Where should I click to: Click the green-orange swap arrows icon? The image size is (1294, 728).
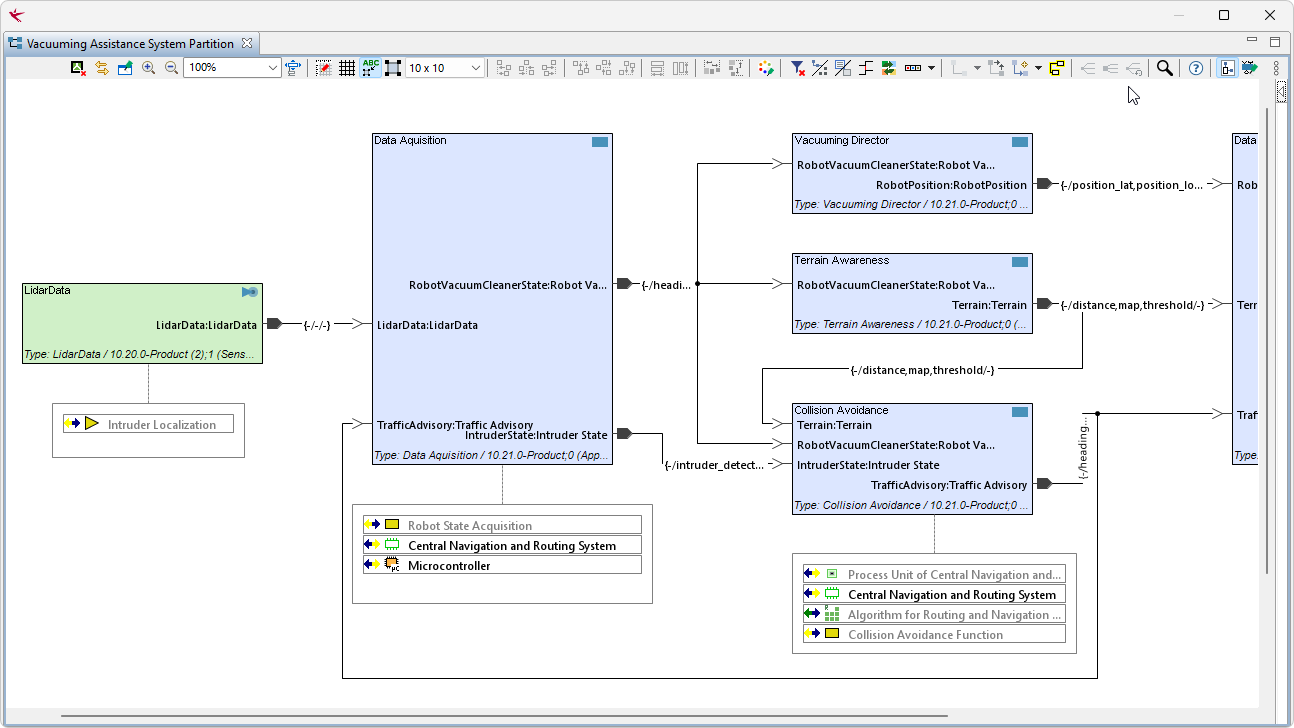point(888,68)
